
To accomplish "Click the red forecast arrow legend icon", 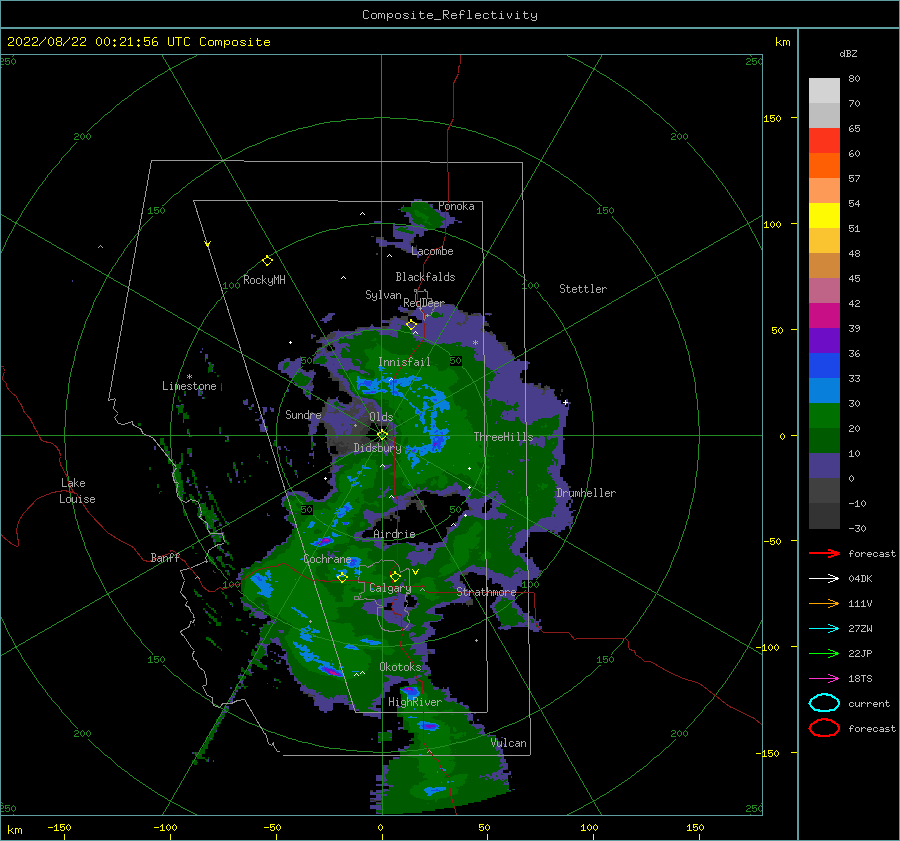I will point(824,553).
